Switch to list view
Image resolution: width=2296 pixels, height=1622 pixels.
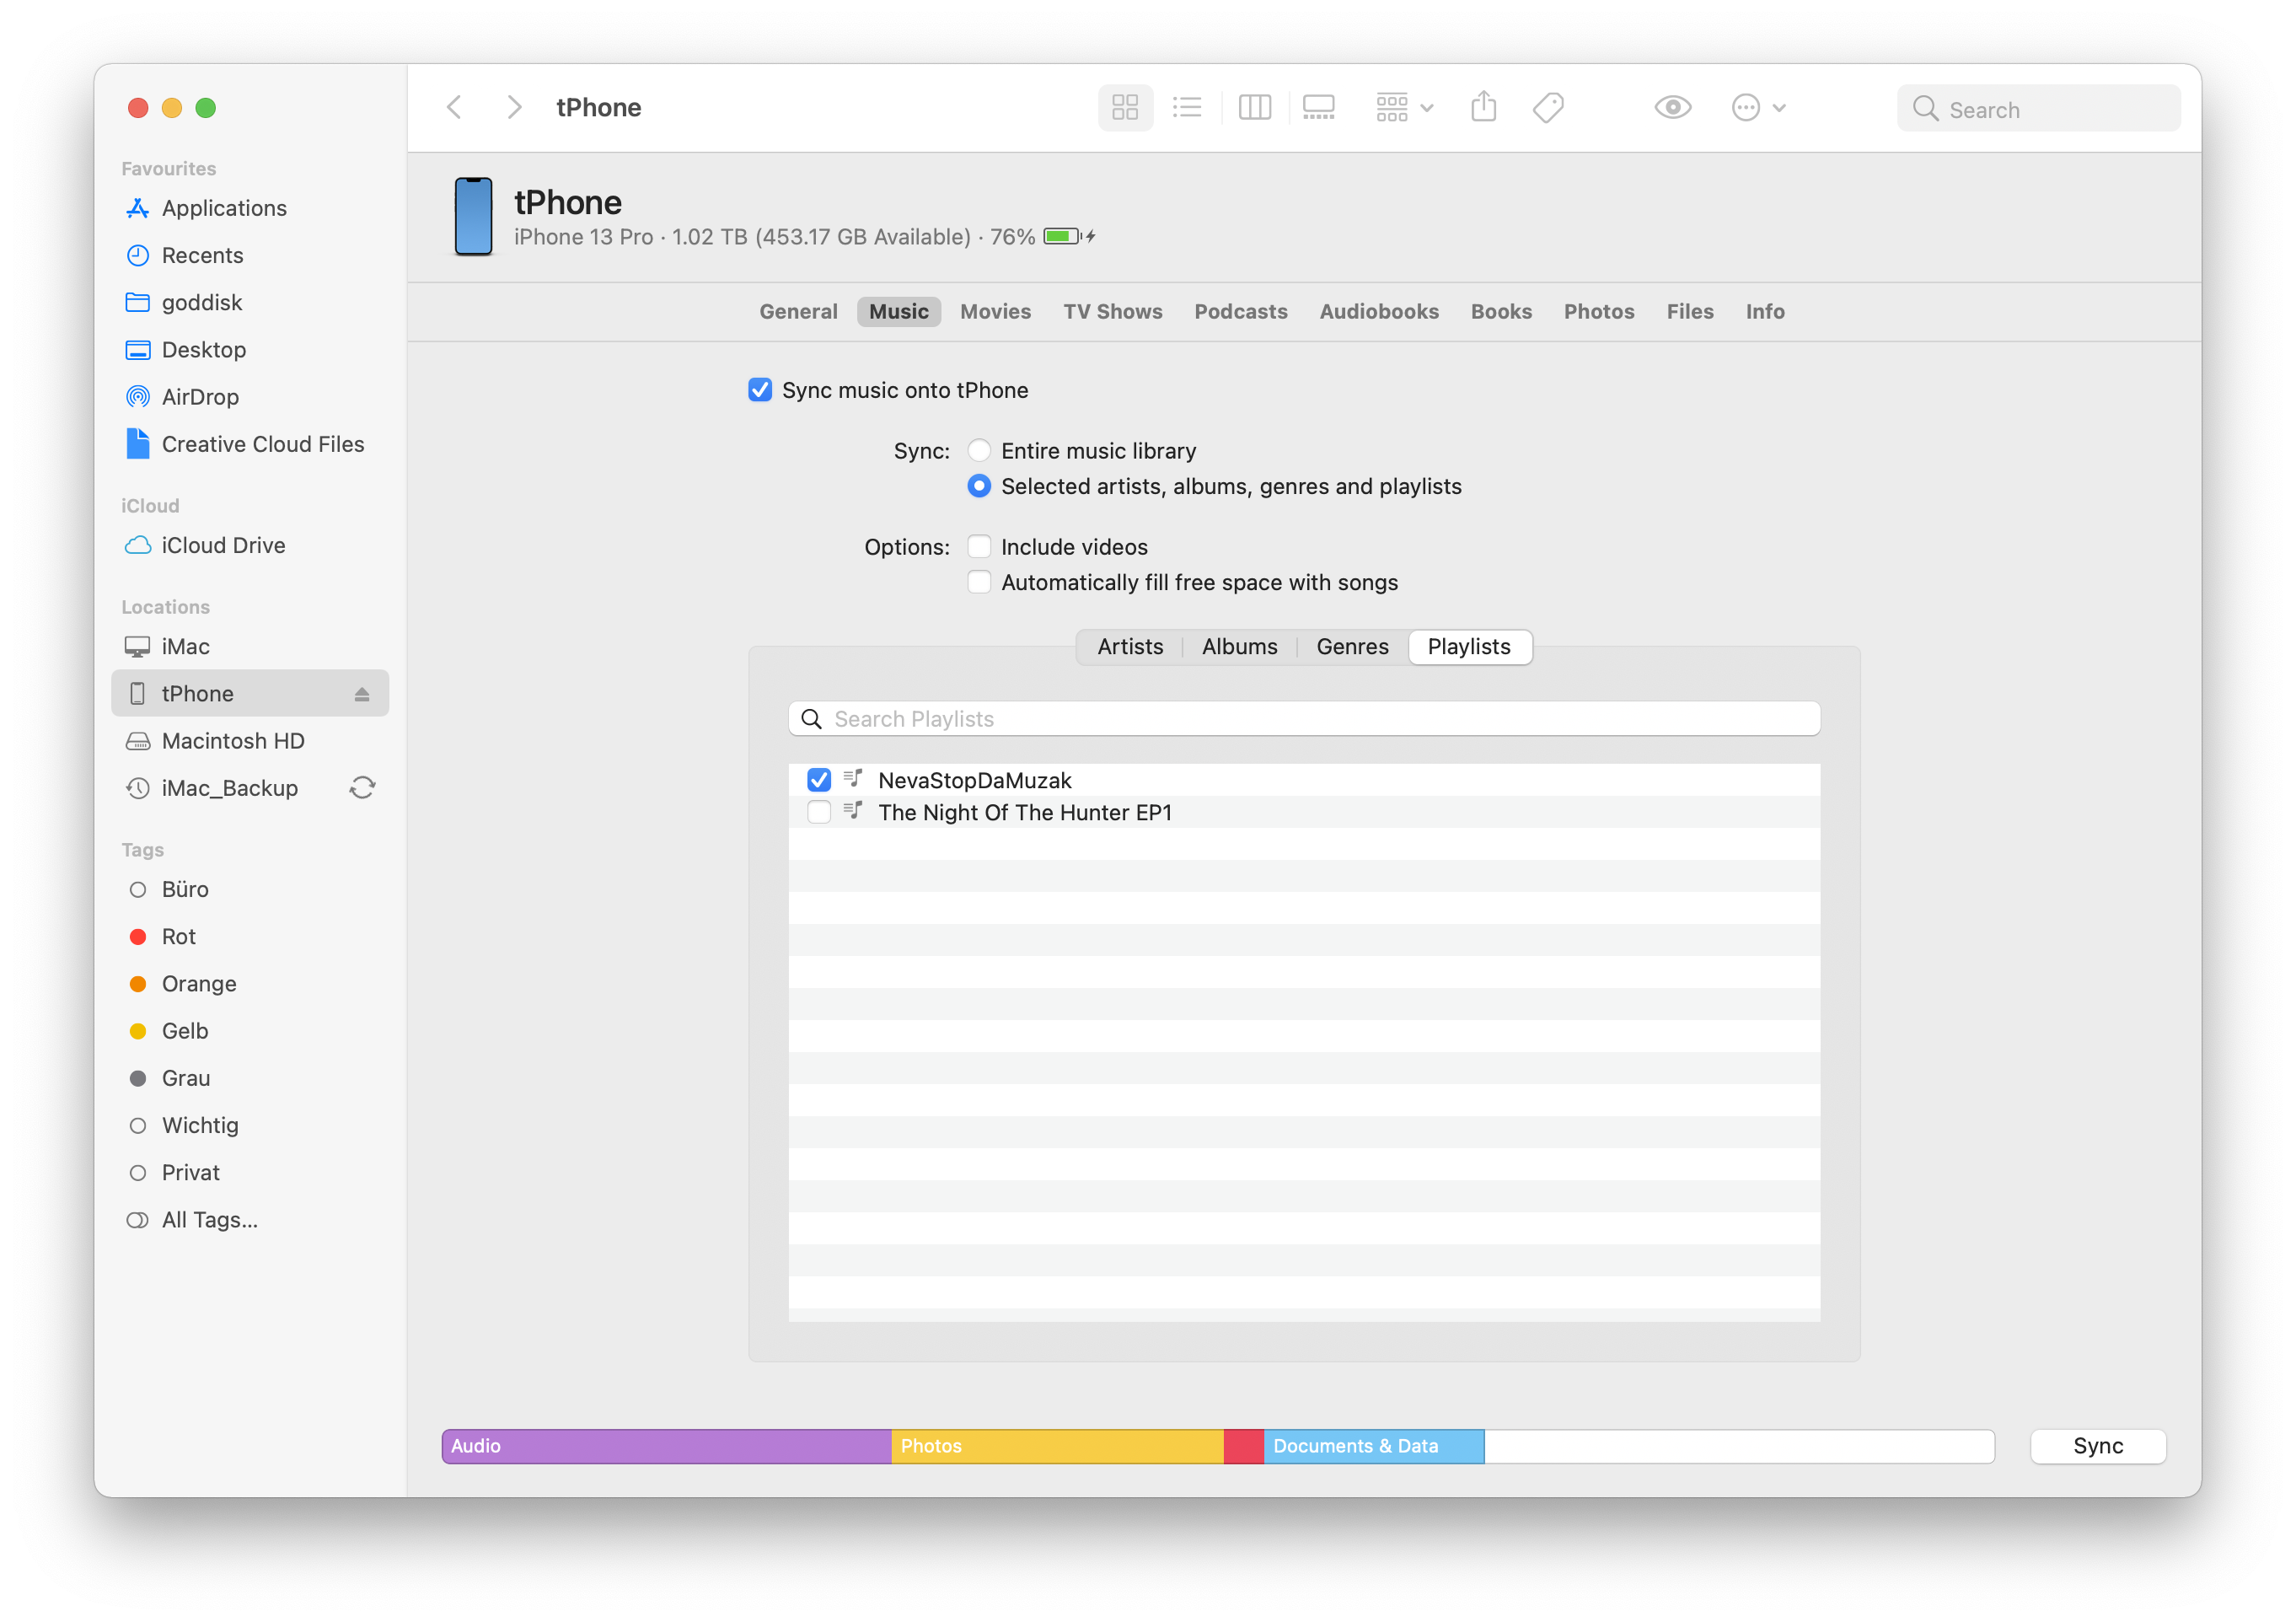(1187, 107)
